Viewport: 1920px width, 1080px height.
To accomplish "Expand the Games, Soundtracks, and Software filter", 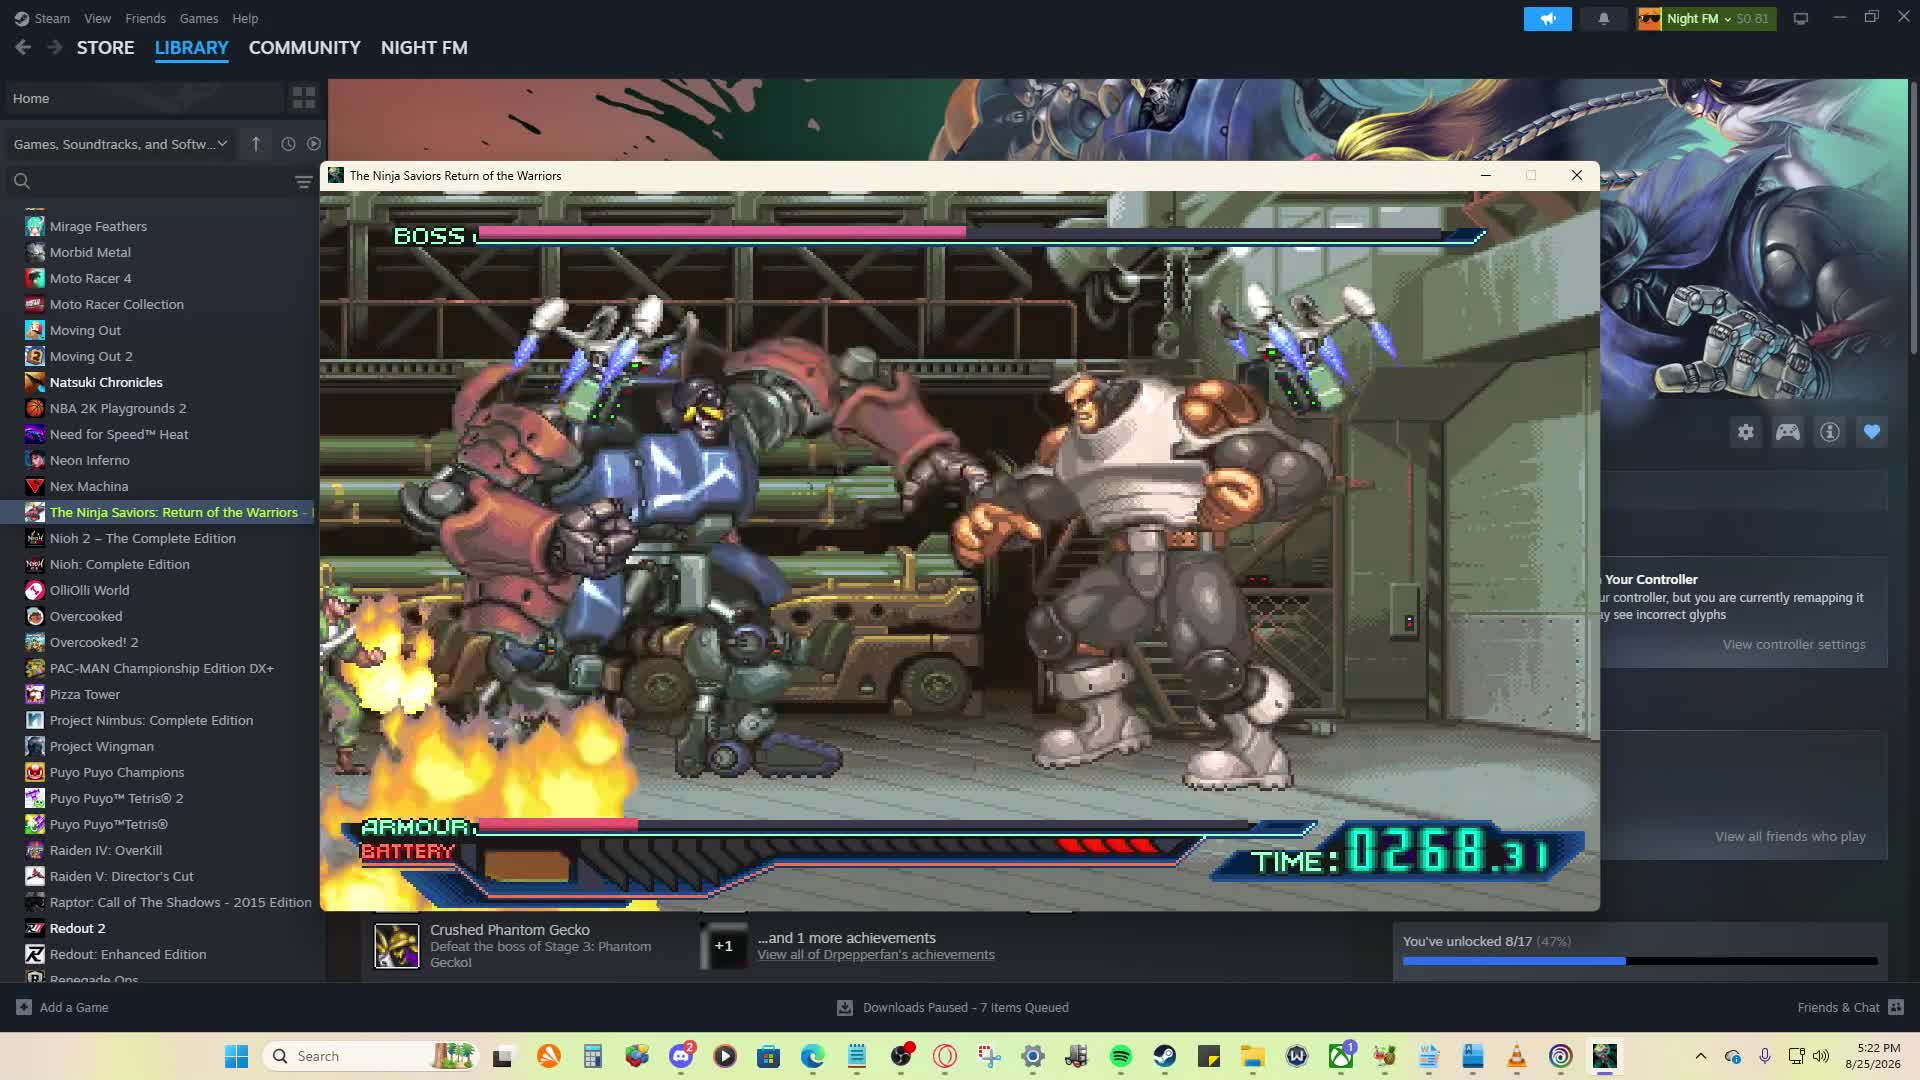I will [x=120, y=144].
